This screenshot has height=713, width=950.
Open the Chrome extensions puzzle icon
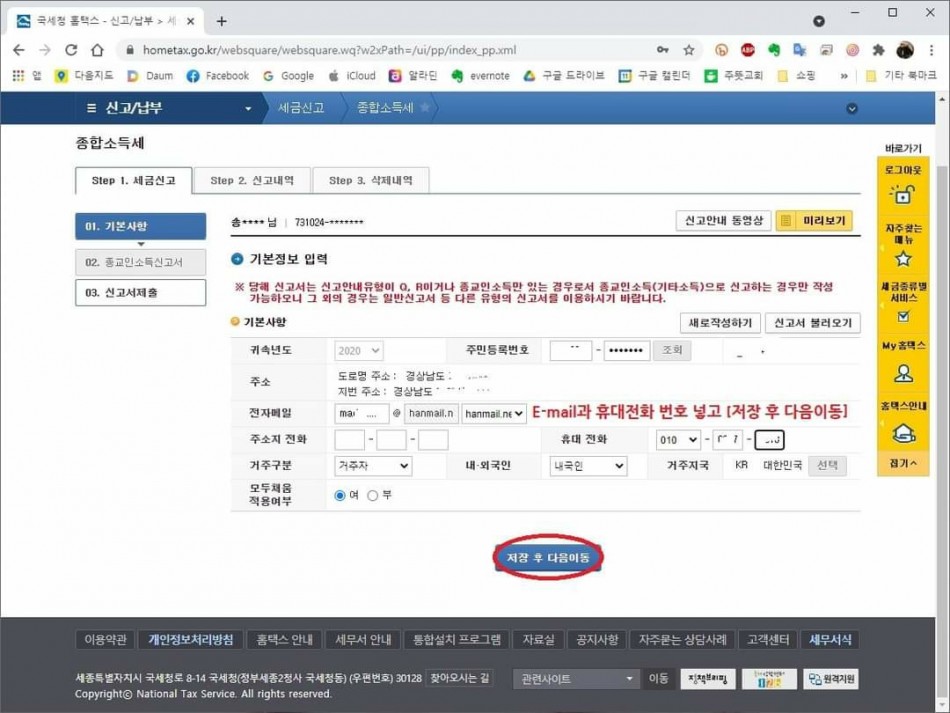click(878, 50)
